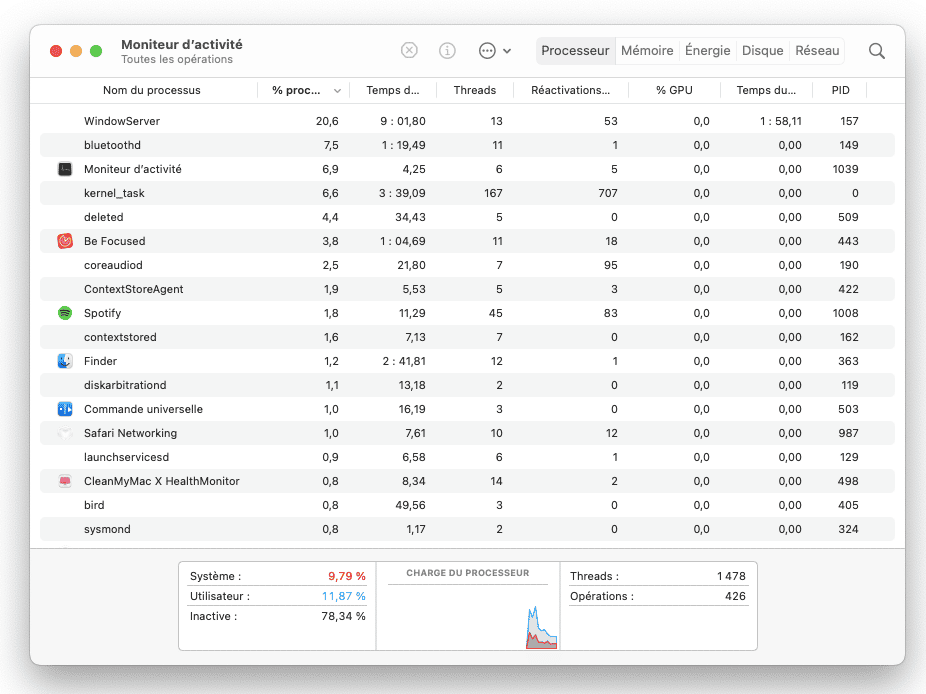Click the Be Focused app icon
The image size is (926, 694).
[x=65, y=241]
